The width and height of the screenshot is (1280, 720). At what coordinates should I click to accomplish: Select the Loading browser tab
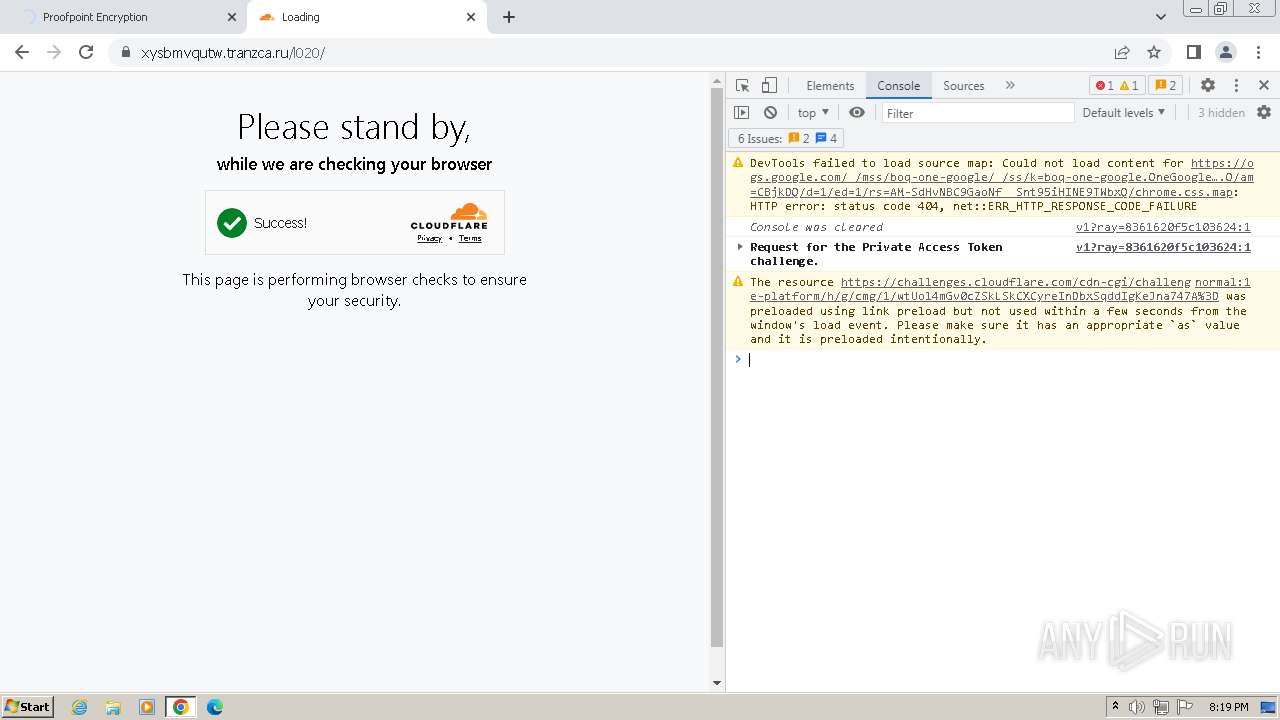click(367, 17)
